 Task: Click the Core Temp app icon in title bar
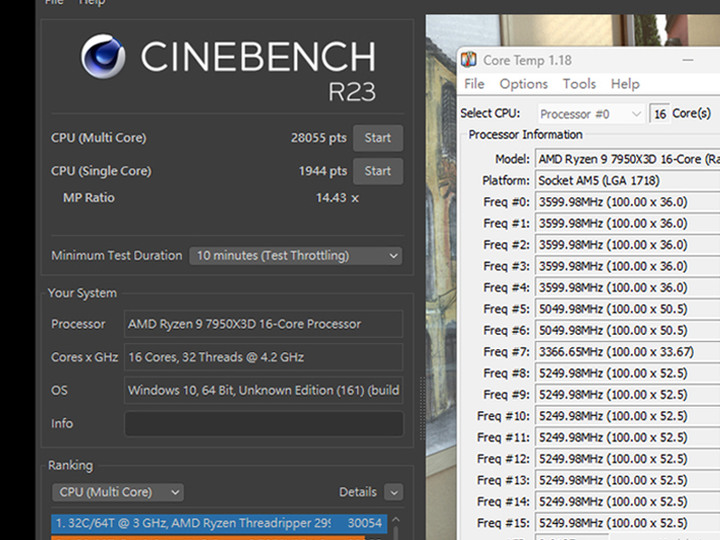tap(469, 60)
